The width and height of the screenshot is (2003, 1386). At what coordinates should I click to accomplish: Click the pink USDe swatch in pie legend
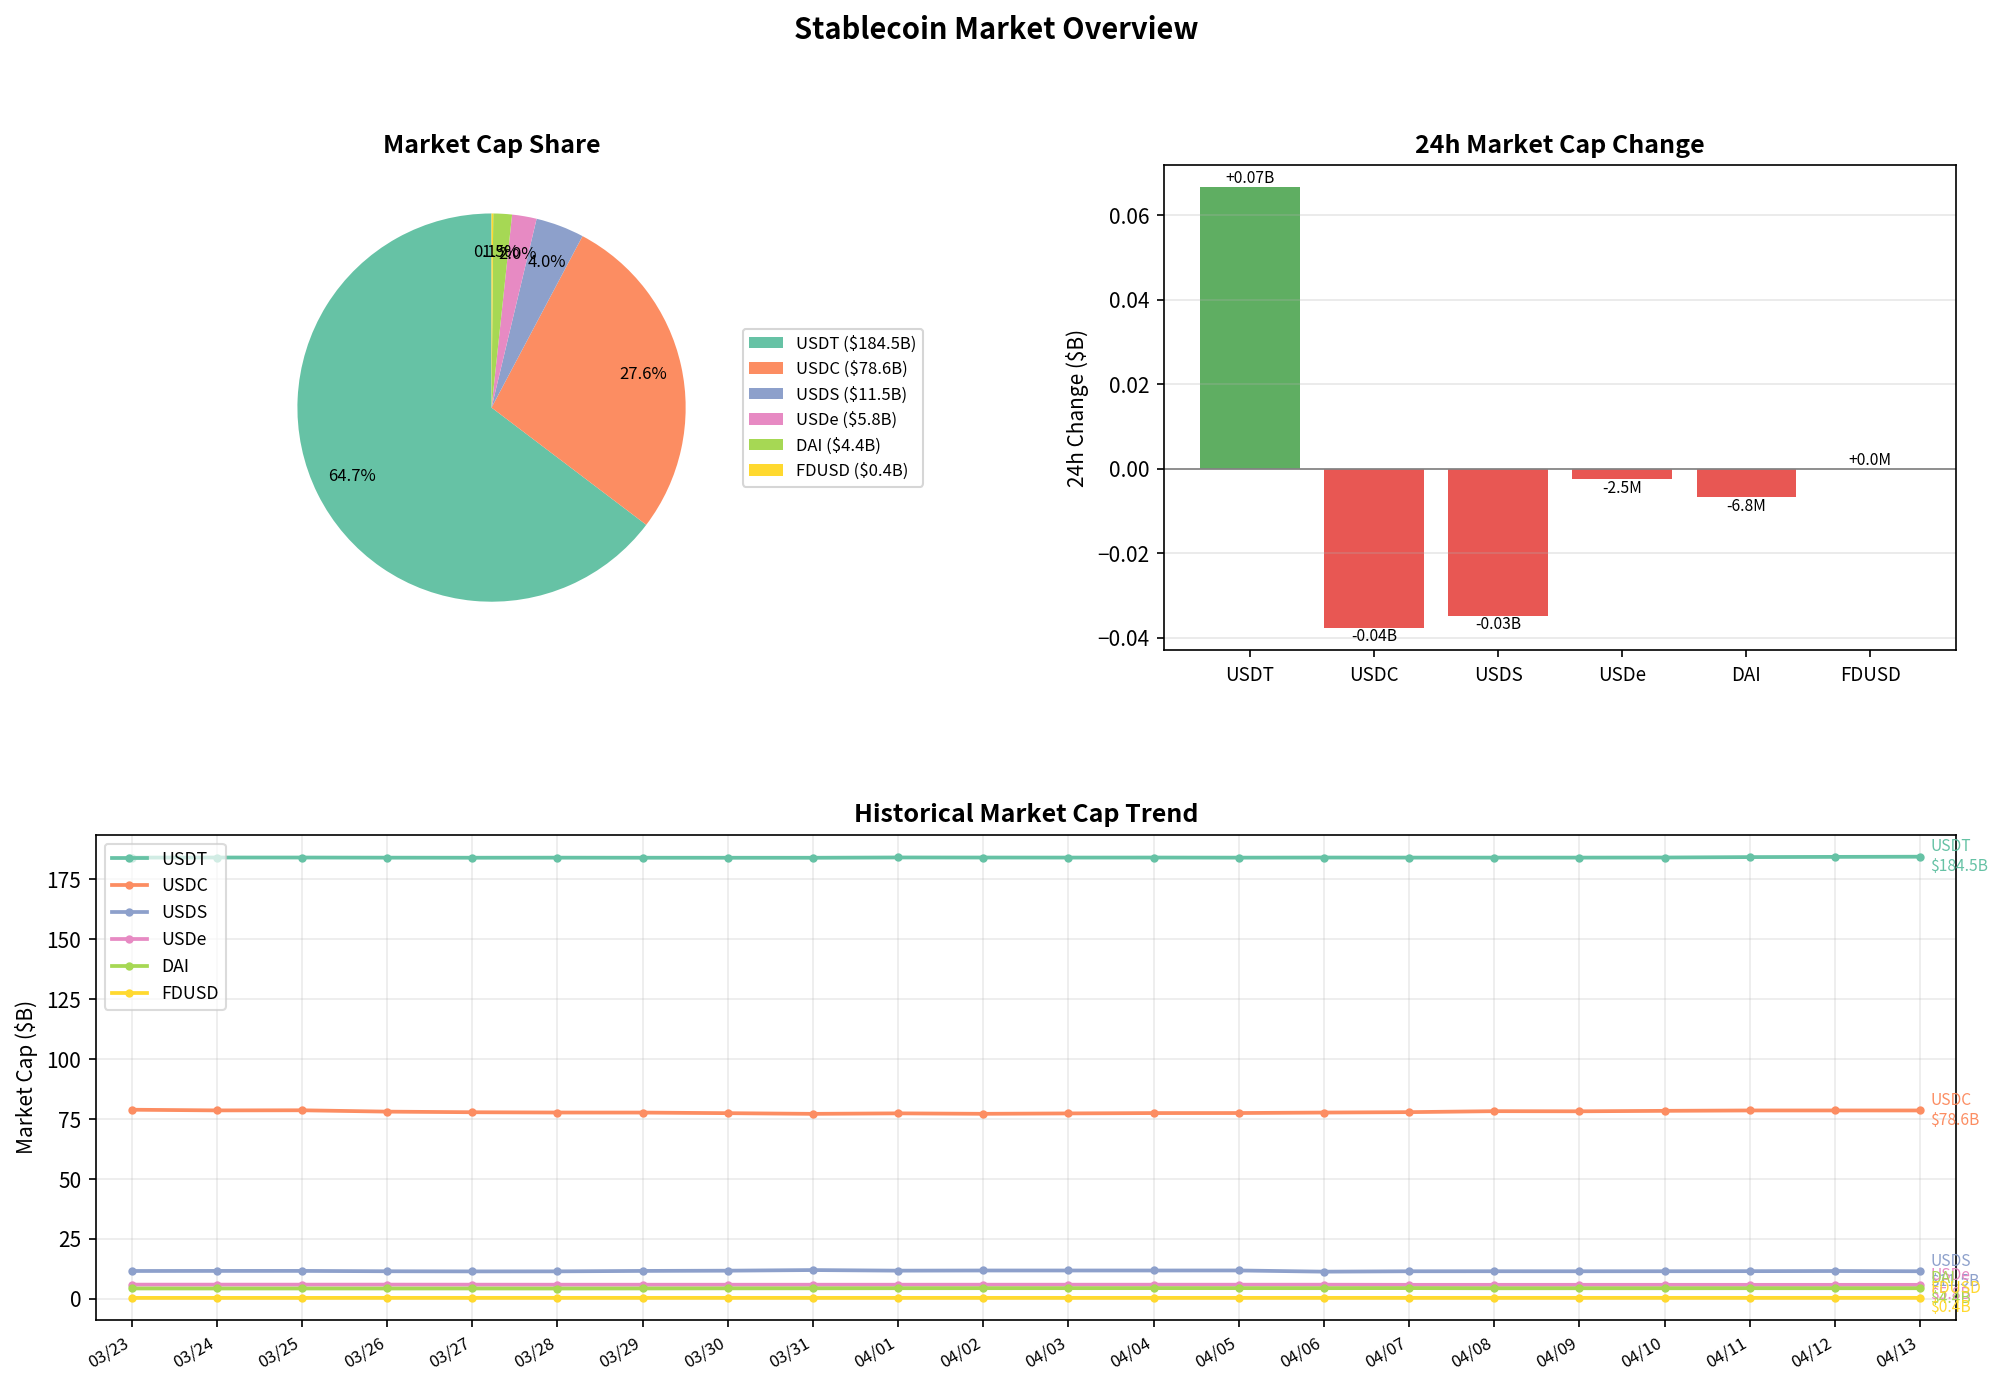coord(766,419)
